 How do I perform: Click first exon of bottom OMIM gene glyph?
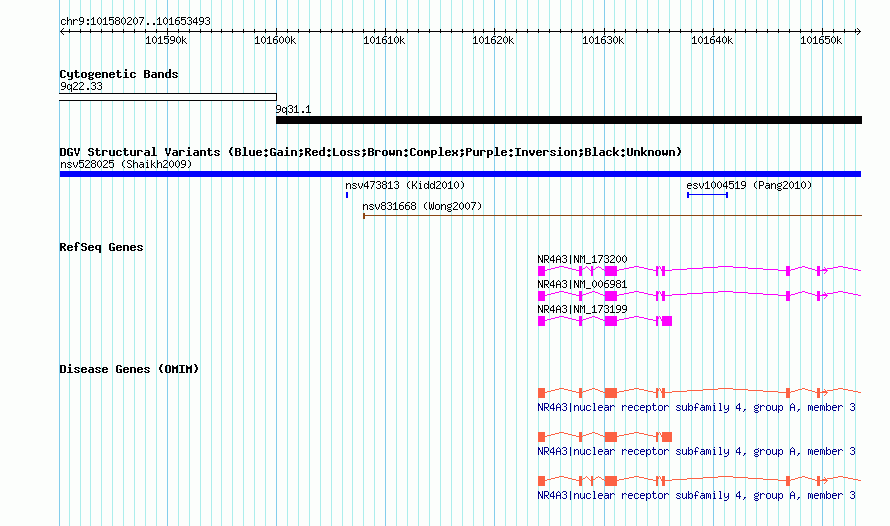click(541, 481)
